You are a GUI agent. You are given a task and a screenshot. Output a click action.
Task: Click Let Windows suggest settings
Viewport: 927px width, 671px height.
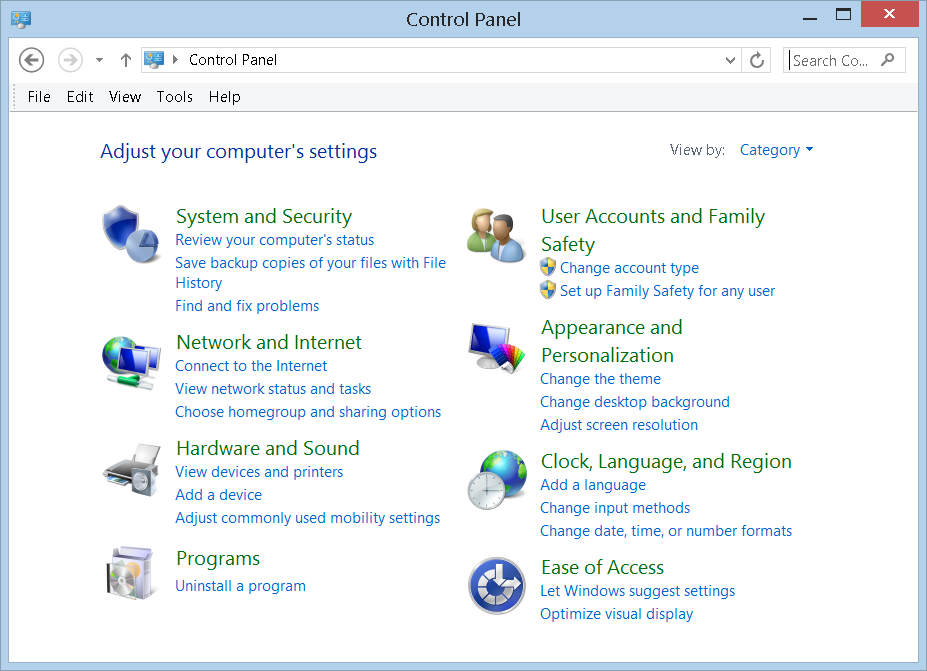(638, 591)
